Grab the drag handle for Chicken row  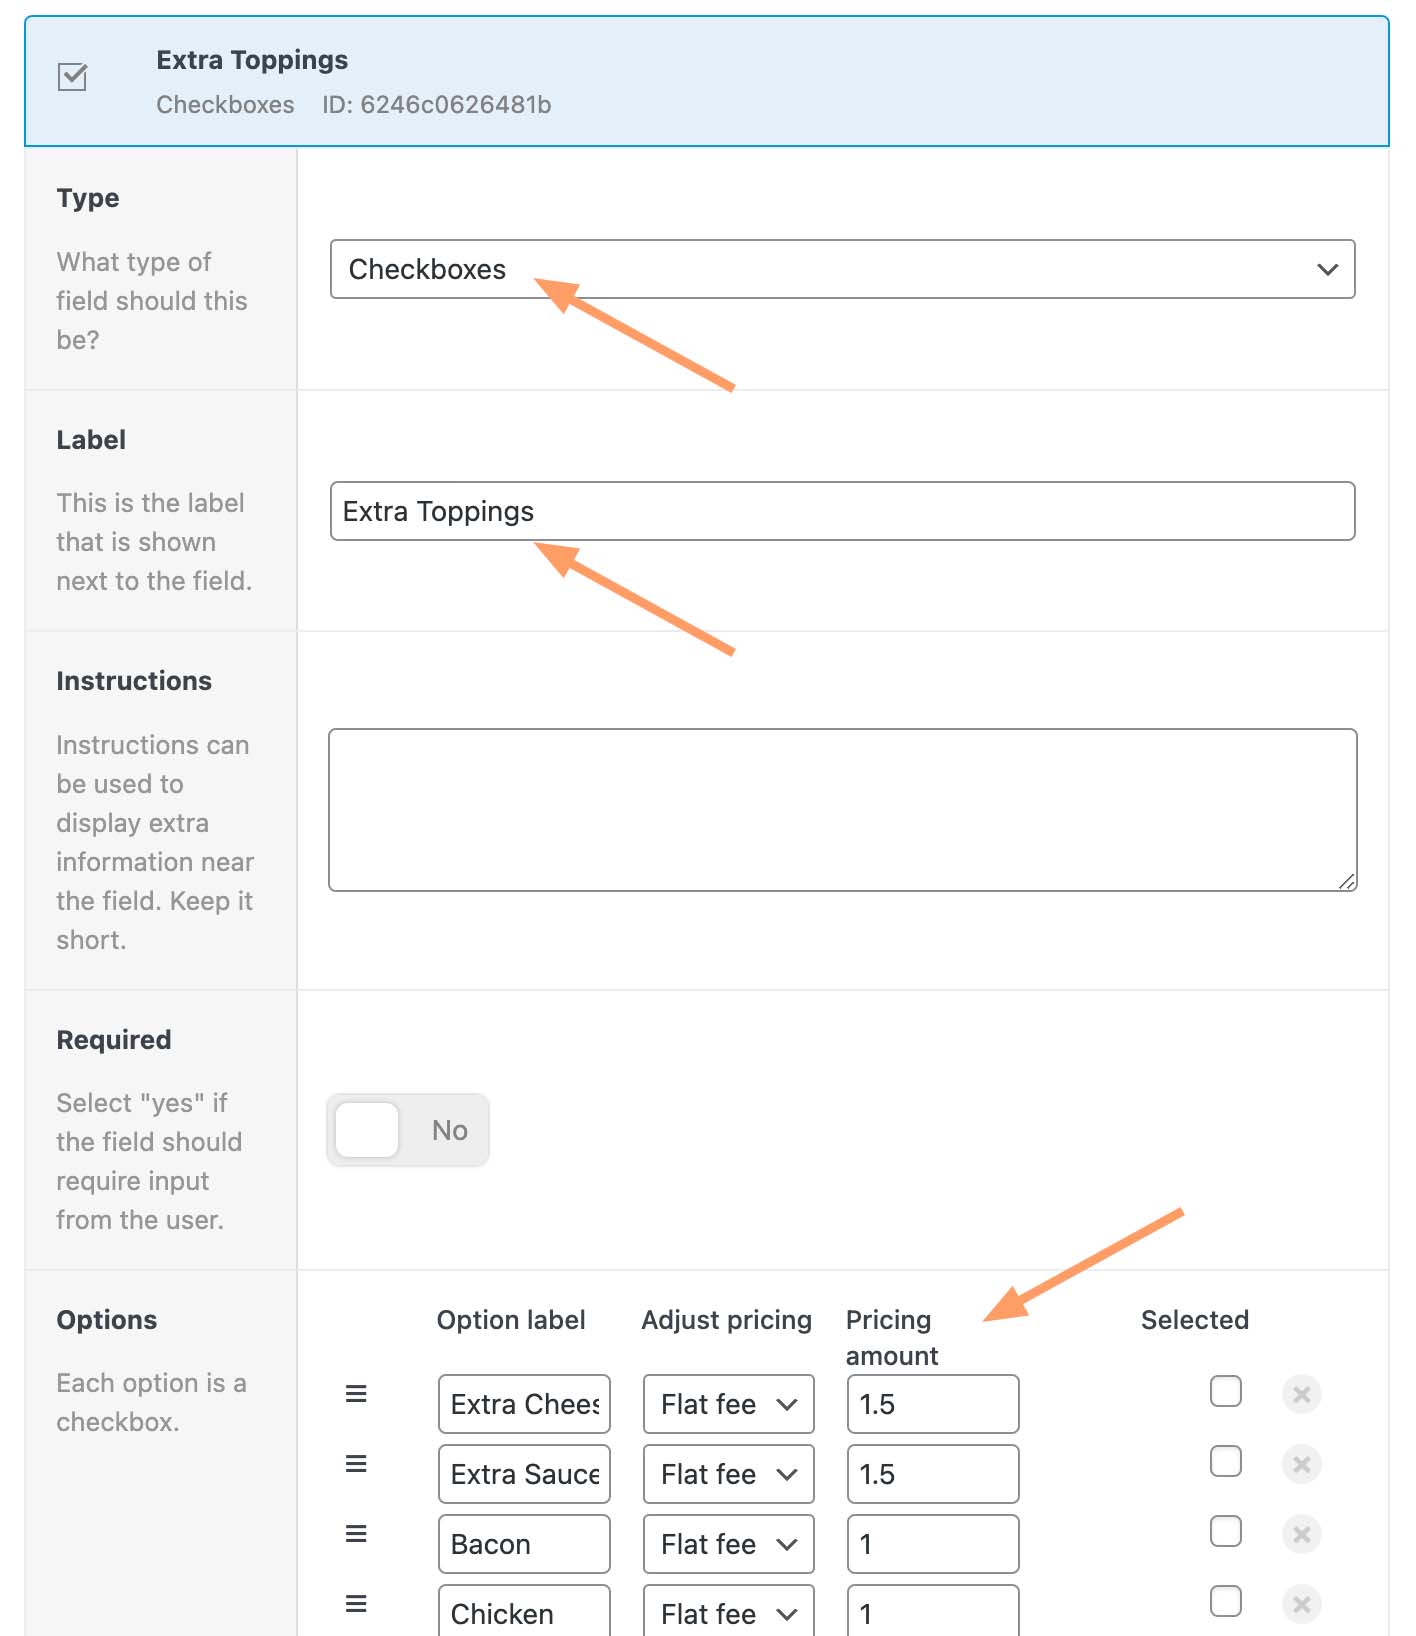click(356, 1604)
